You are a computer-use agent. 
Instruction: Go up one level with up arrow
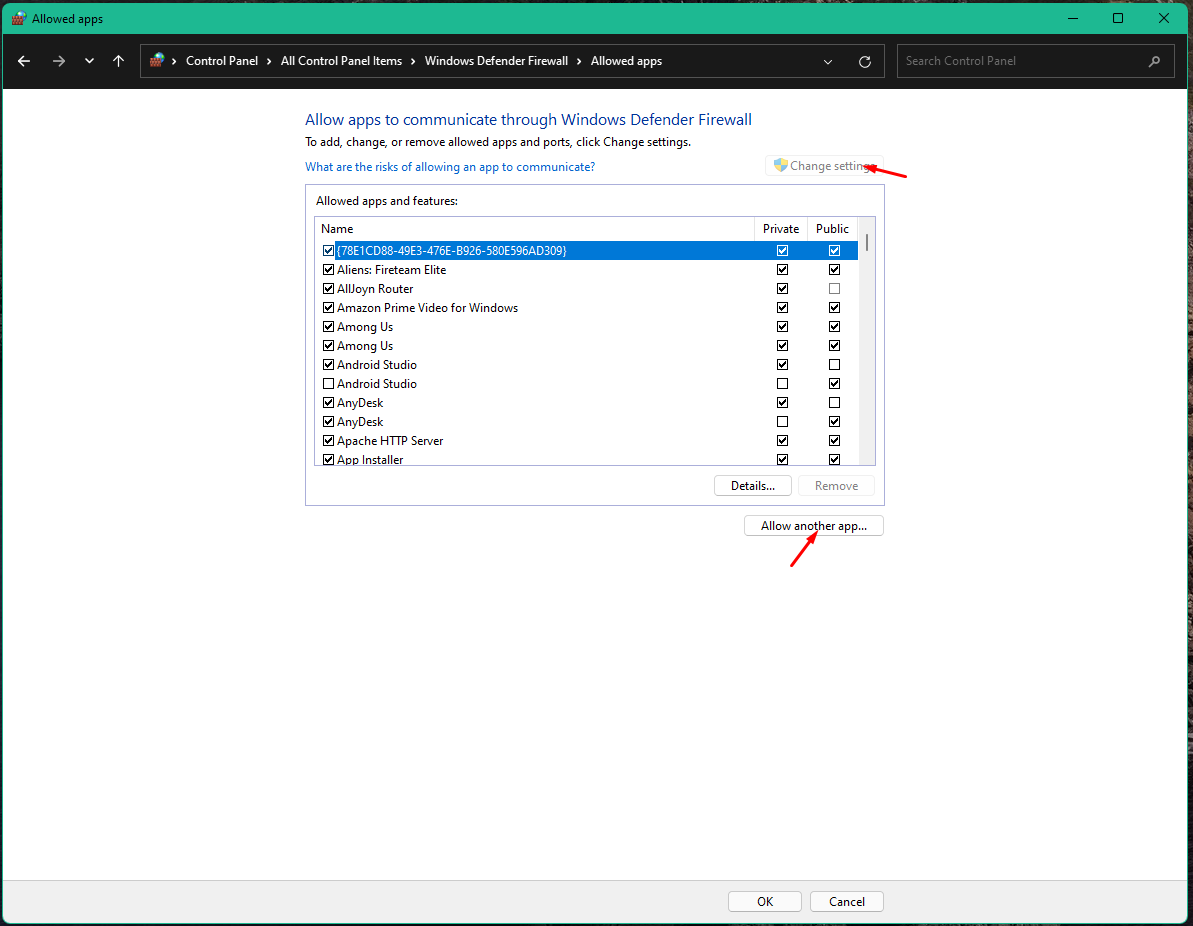[118, 61]
